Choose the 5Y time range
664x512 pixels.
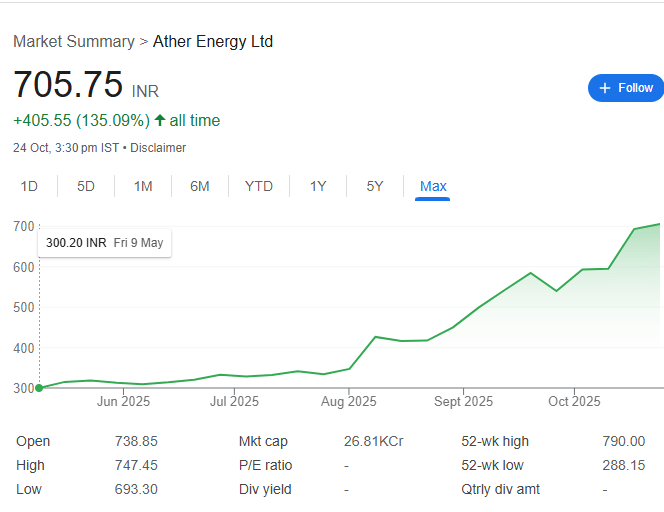pos(375,186)
